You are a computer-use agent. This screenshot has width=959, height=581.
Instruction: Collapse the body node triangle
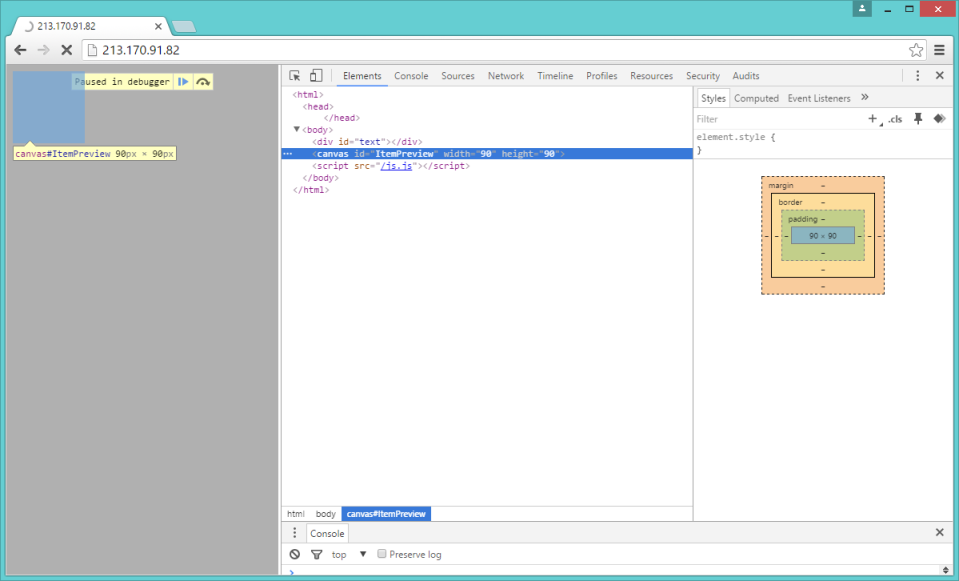[x=297, y=130]
